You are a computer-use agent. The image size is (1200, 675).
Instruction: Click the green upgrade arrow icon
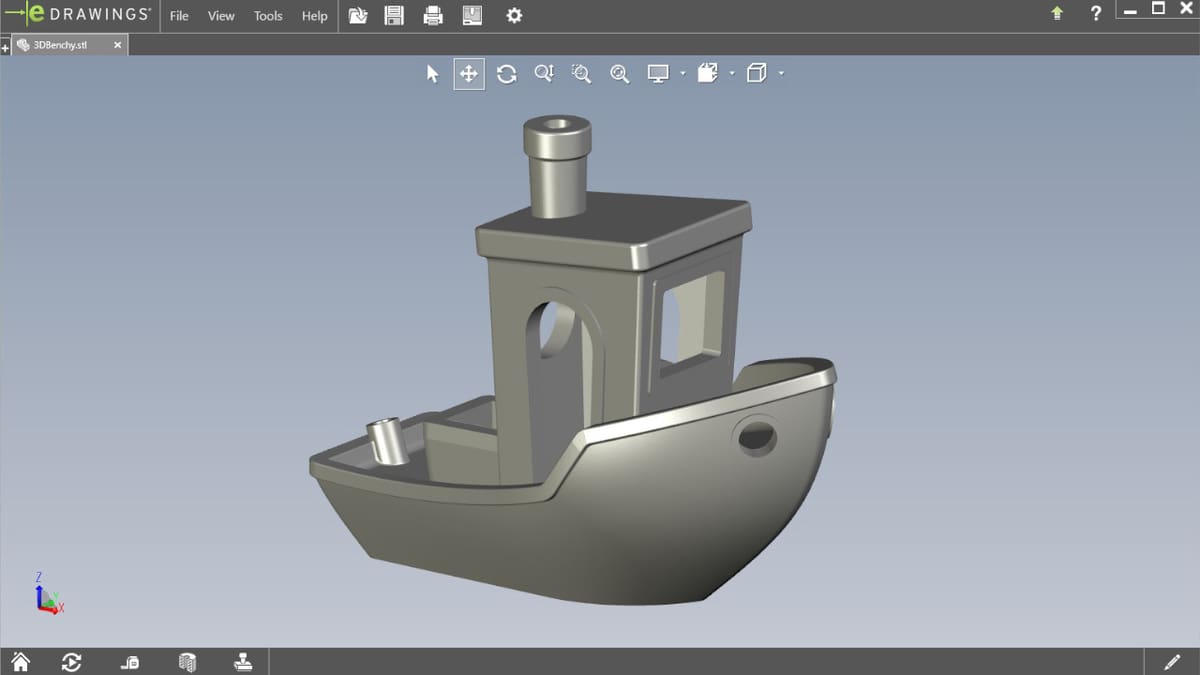[1057, 14]
